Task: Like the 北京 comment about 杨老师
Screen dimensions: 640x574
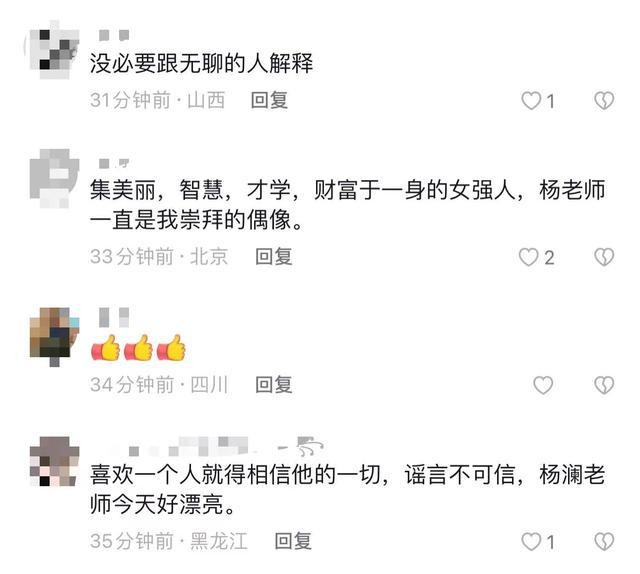Action: pos(529,257)
